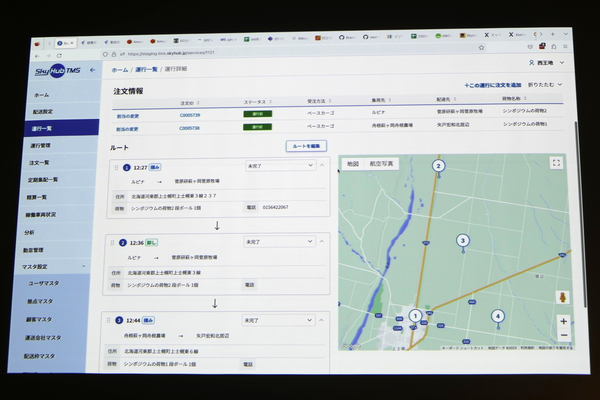Open status dropdown for the 12:36 stop

point(281,242)
